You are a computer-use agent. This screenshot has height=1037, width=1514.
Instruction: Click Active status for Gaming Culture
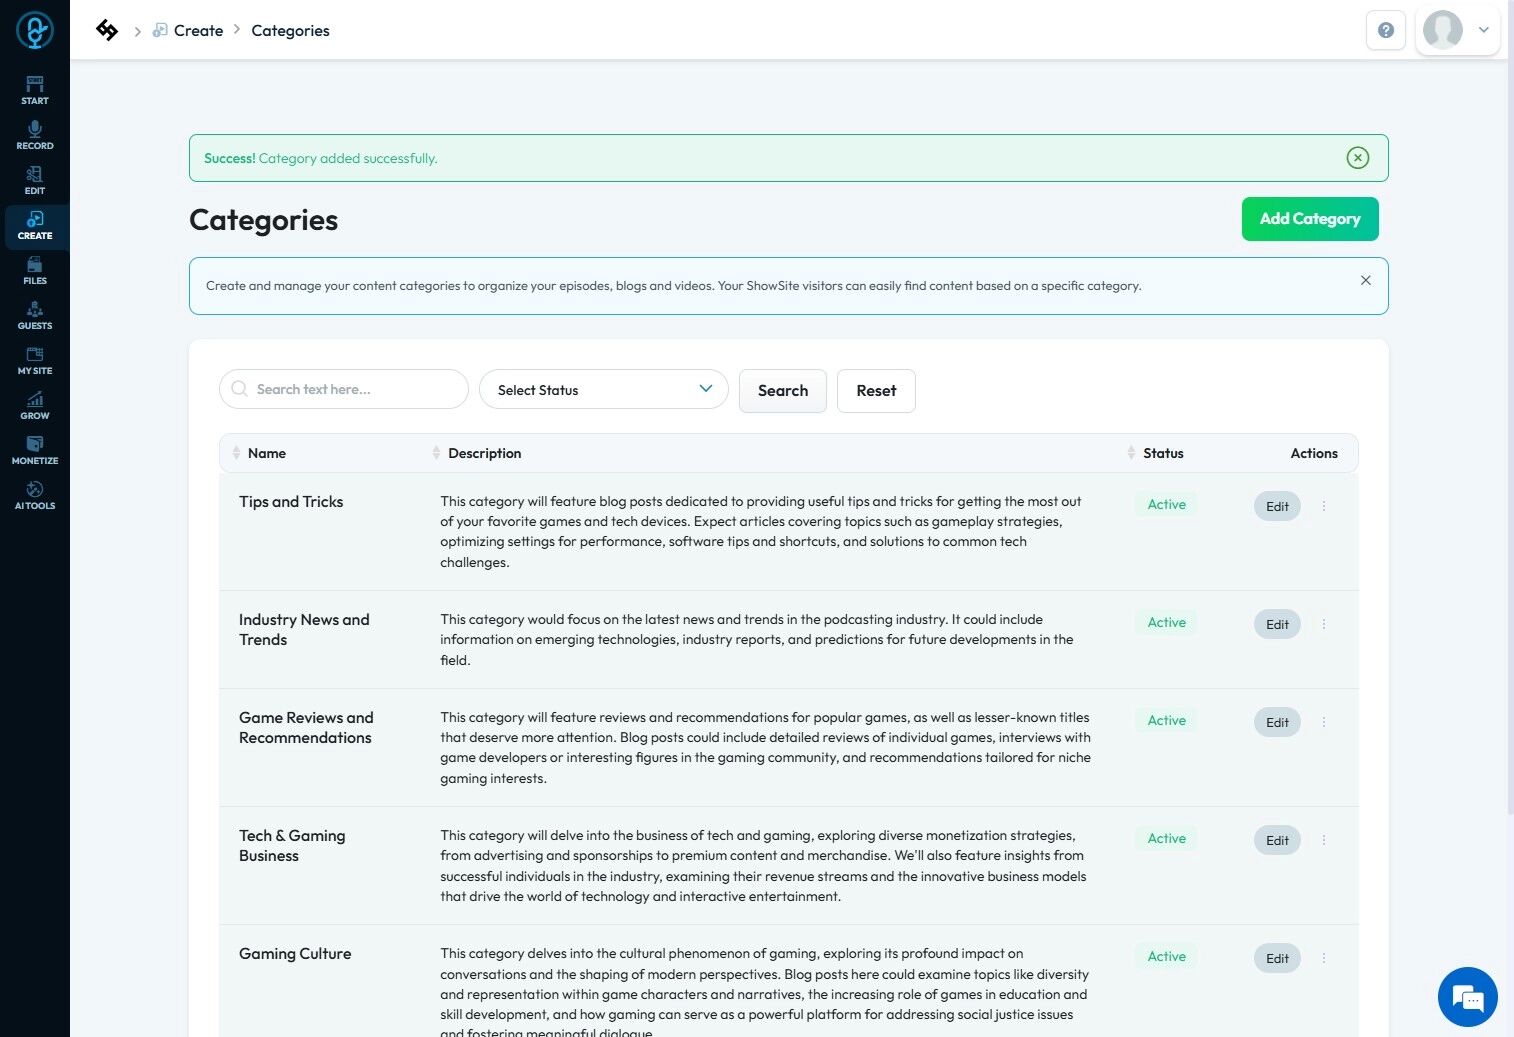(1166, 957)
